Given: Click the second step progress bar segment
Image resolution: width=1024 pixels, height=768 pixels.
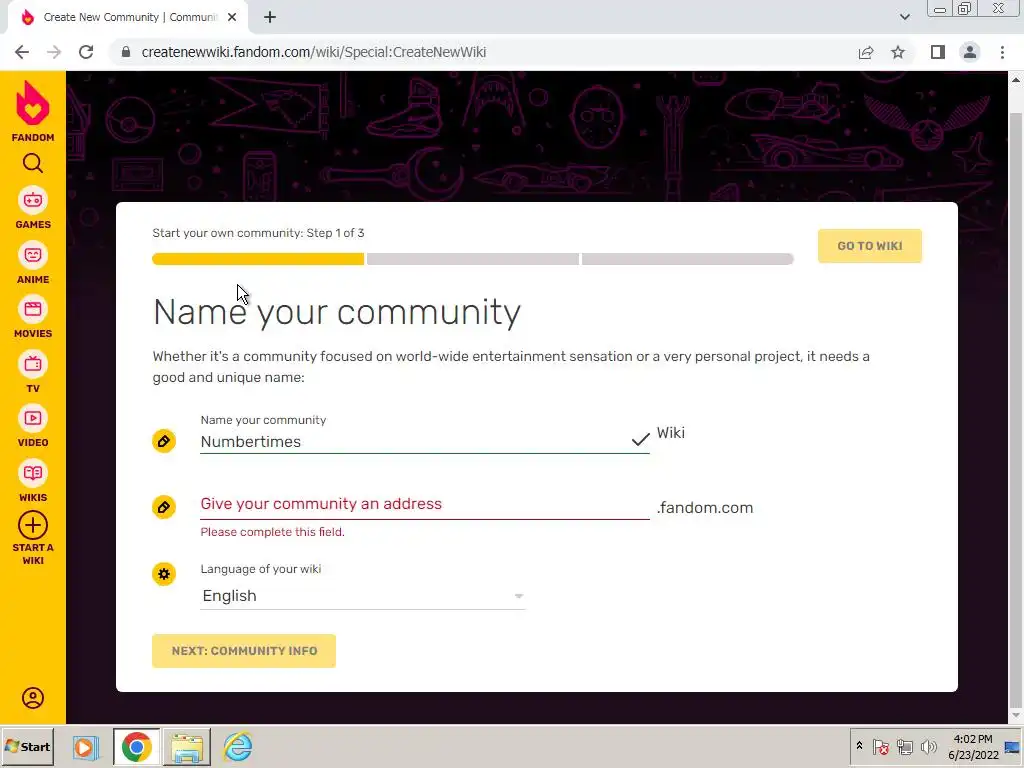Looking at the screenshot, I should point(473,259).
